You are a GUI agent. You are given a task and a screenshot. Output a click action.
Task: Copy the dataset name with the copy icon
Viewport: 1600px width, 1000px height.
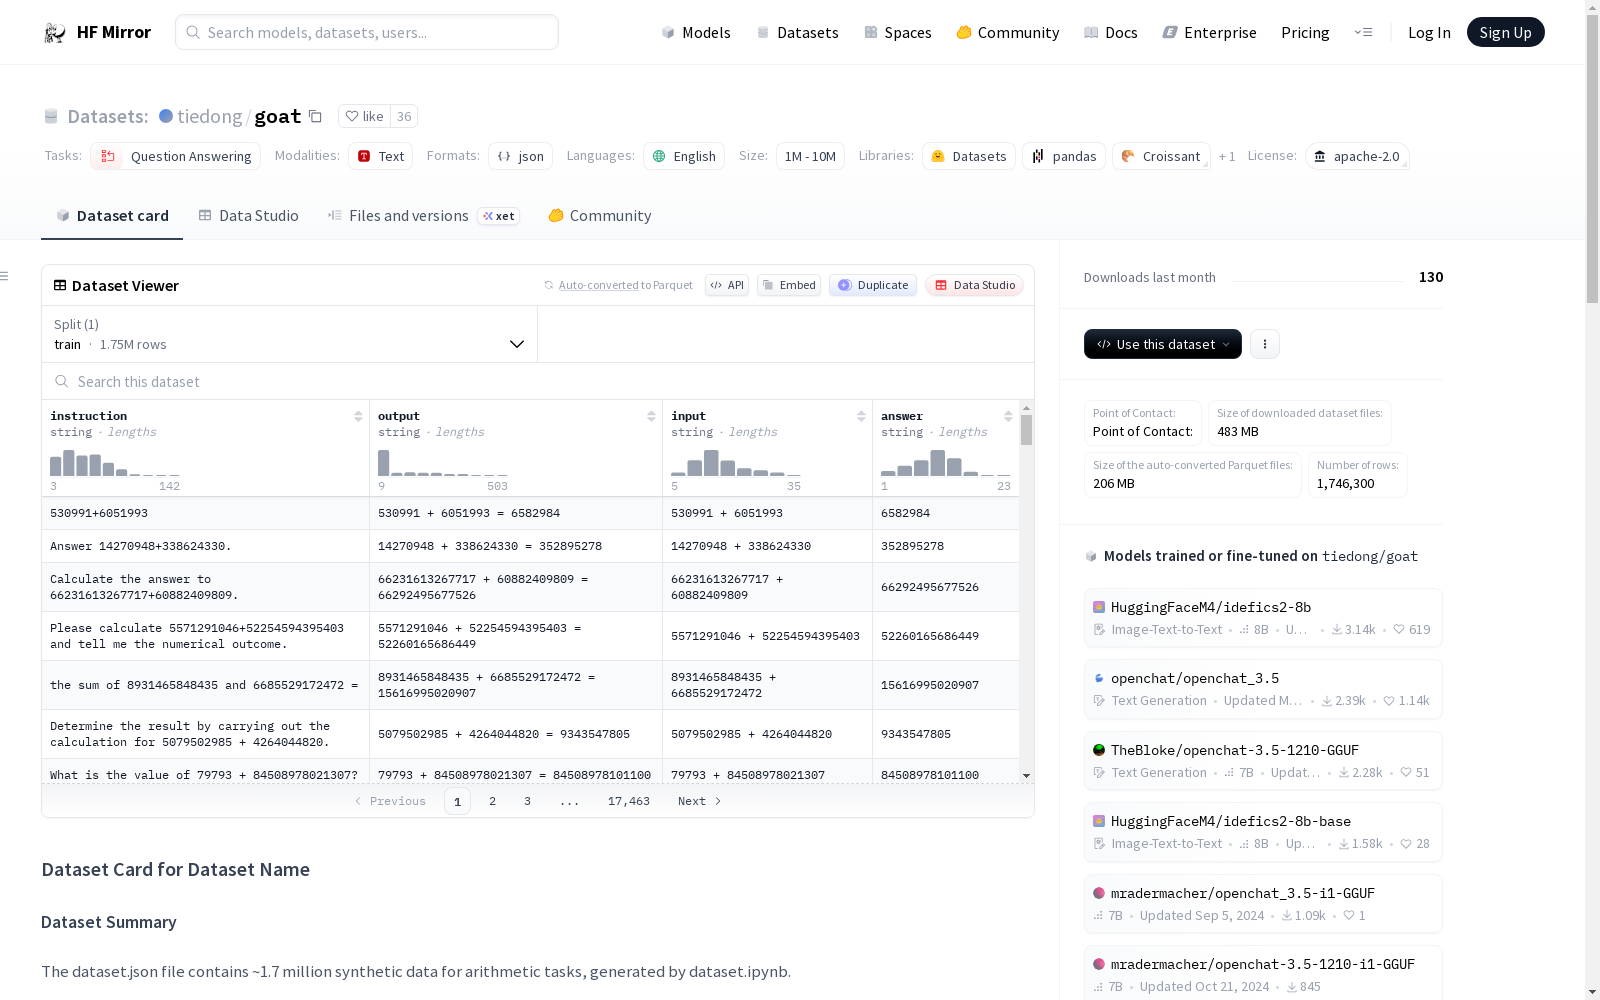(x=315, y=116)
